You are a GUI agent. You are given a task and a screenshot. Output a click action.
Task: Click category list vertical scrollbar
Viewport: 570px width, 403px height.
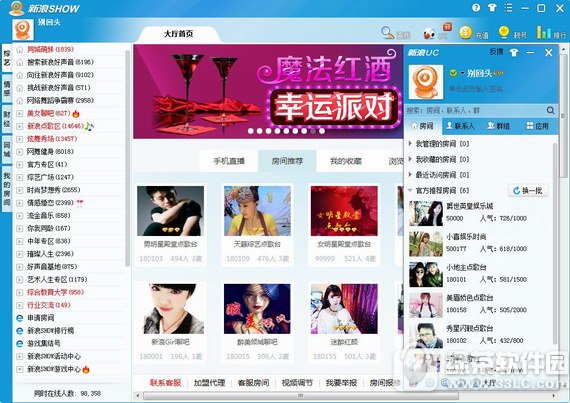127,158
